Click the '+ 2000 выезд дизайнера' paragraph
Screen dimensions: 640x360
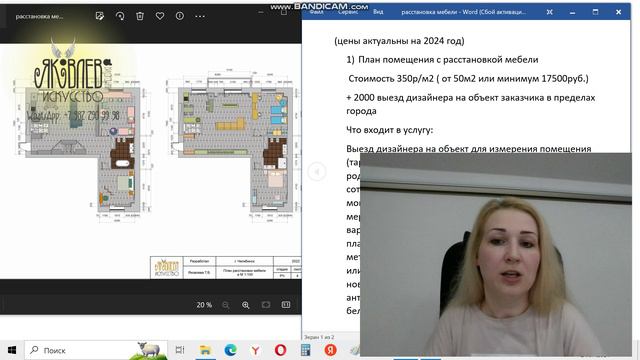point(471,104)
